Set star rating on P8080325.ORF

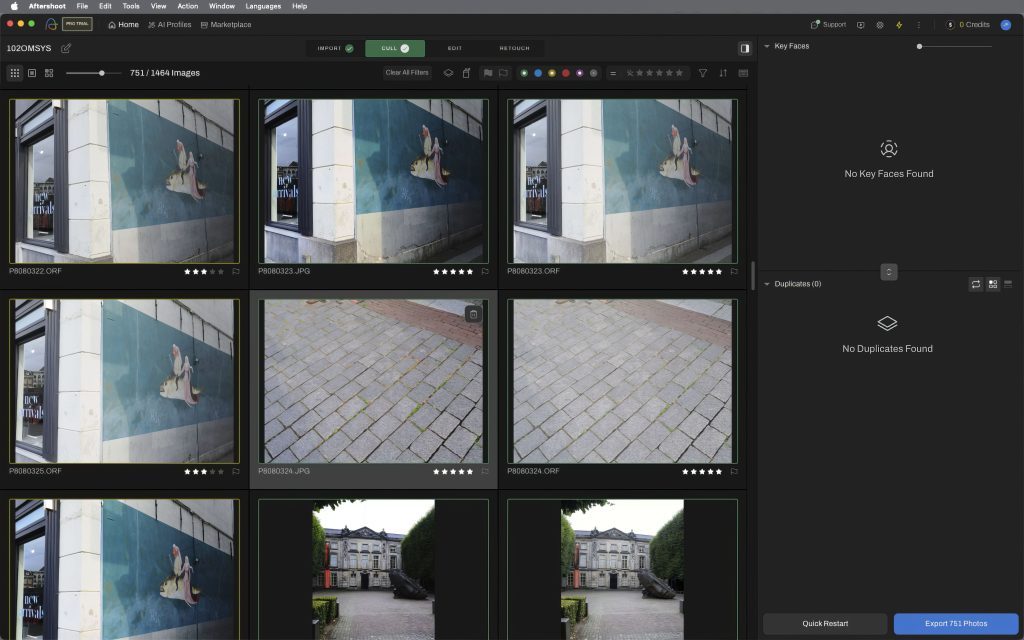point(204,472)
